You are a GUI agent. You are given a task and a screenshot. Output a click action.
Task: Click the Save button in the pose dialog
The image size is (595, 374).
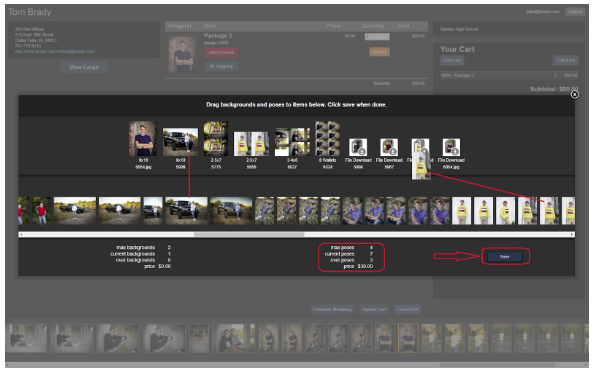coord(504,257)
